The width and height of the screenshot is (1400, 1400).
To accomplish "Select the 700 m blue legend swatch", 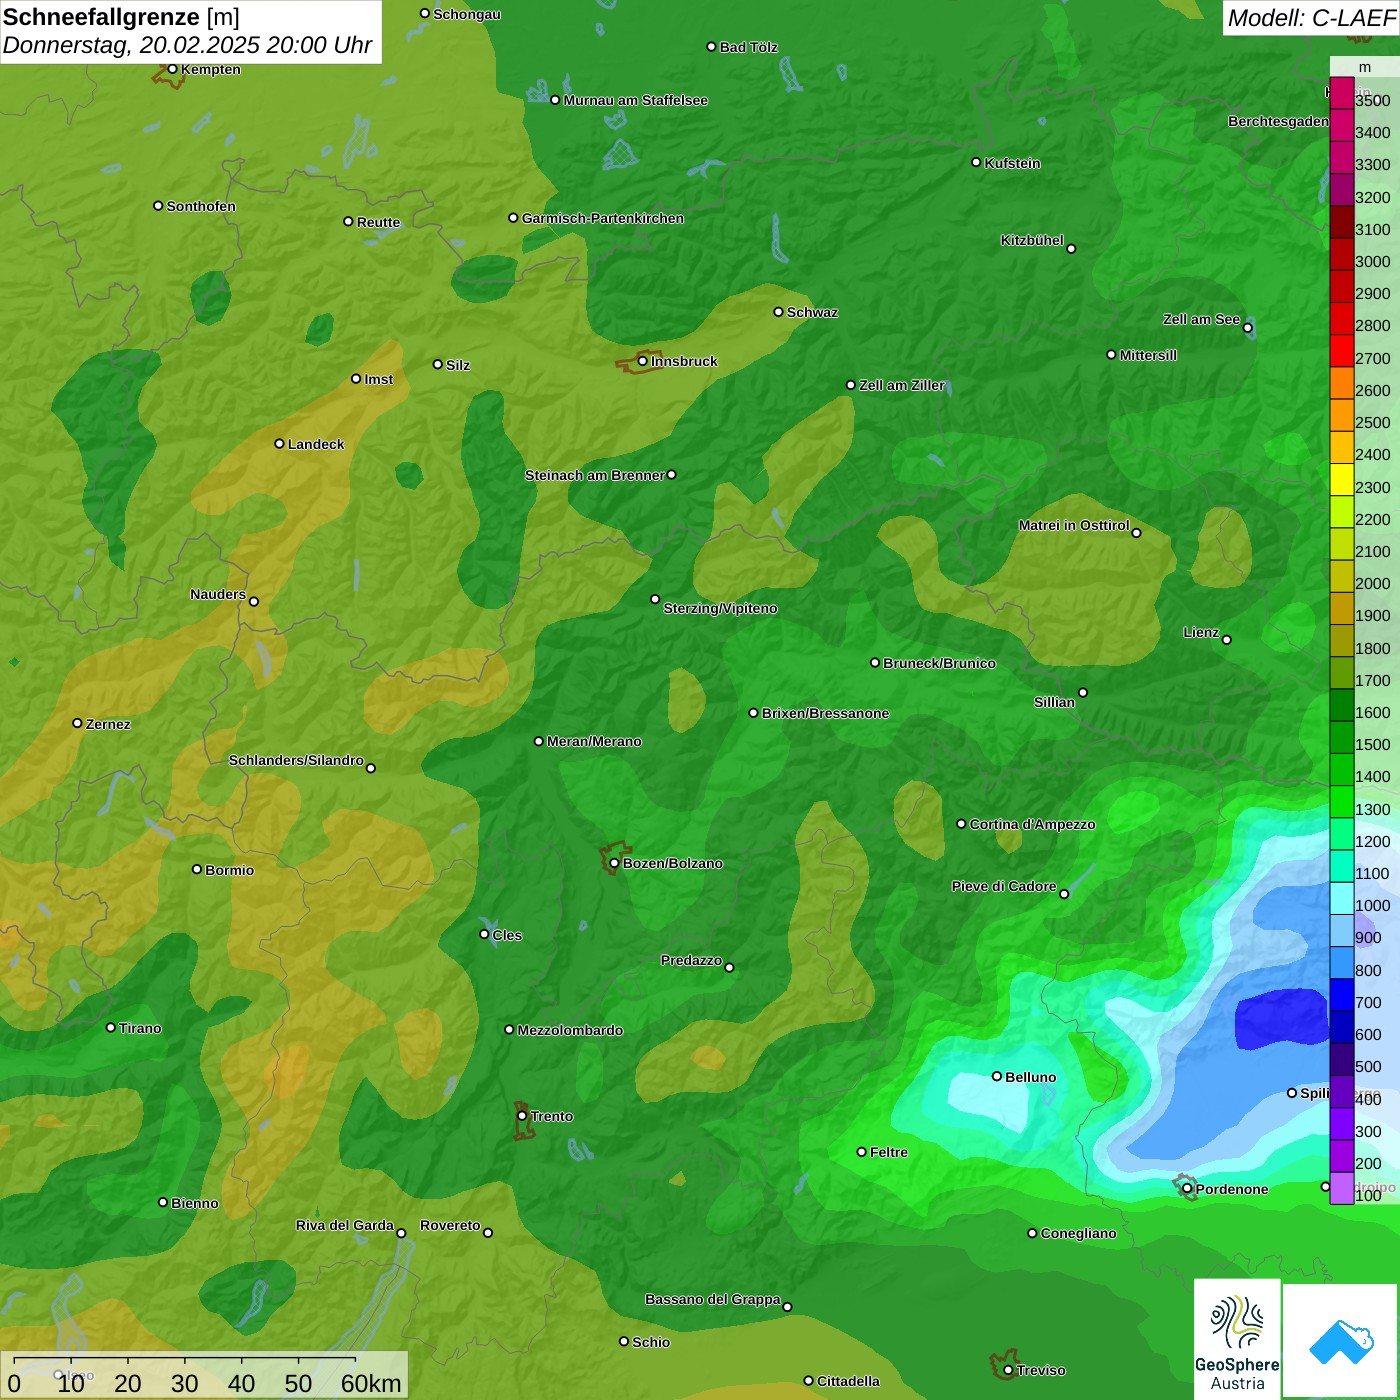I will point(1341,995).
